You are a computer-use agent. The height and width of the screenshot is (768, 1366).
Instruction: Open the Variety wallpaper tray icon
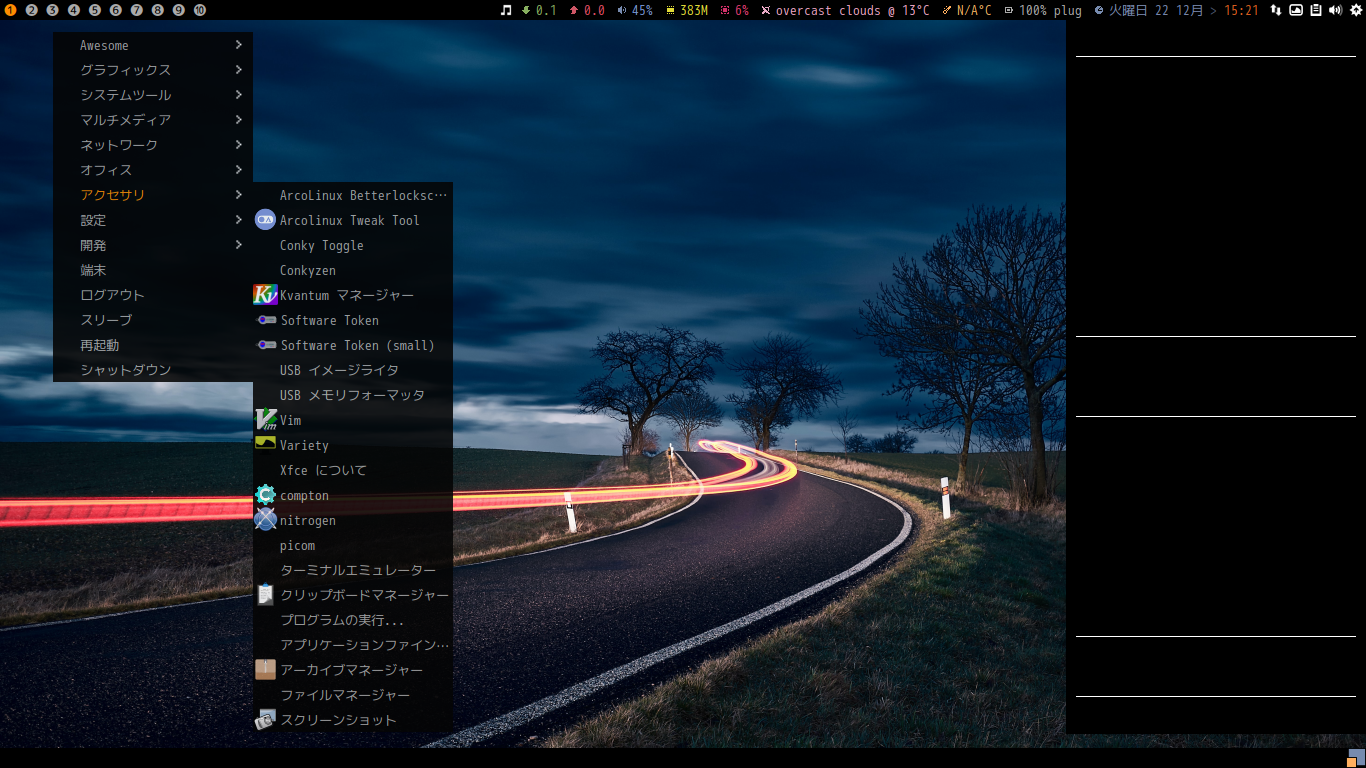pyautogui.click(x=1296, y=10)
